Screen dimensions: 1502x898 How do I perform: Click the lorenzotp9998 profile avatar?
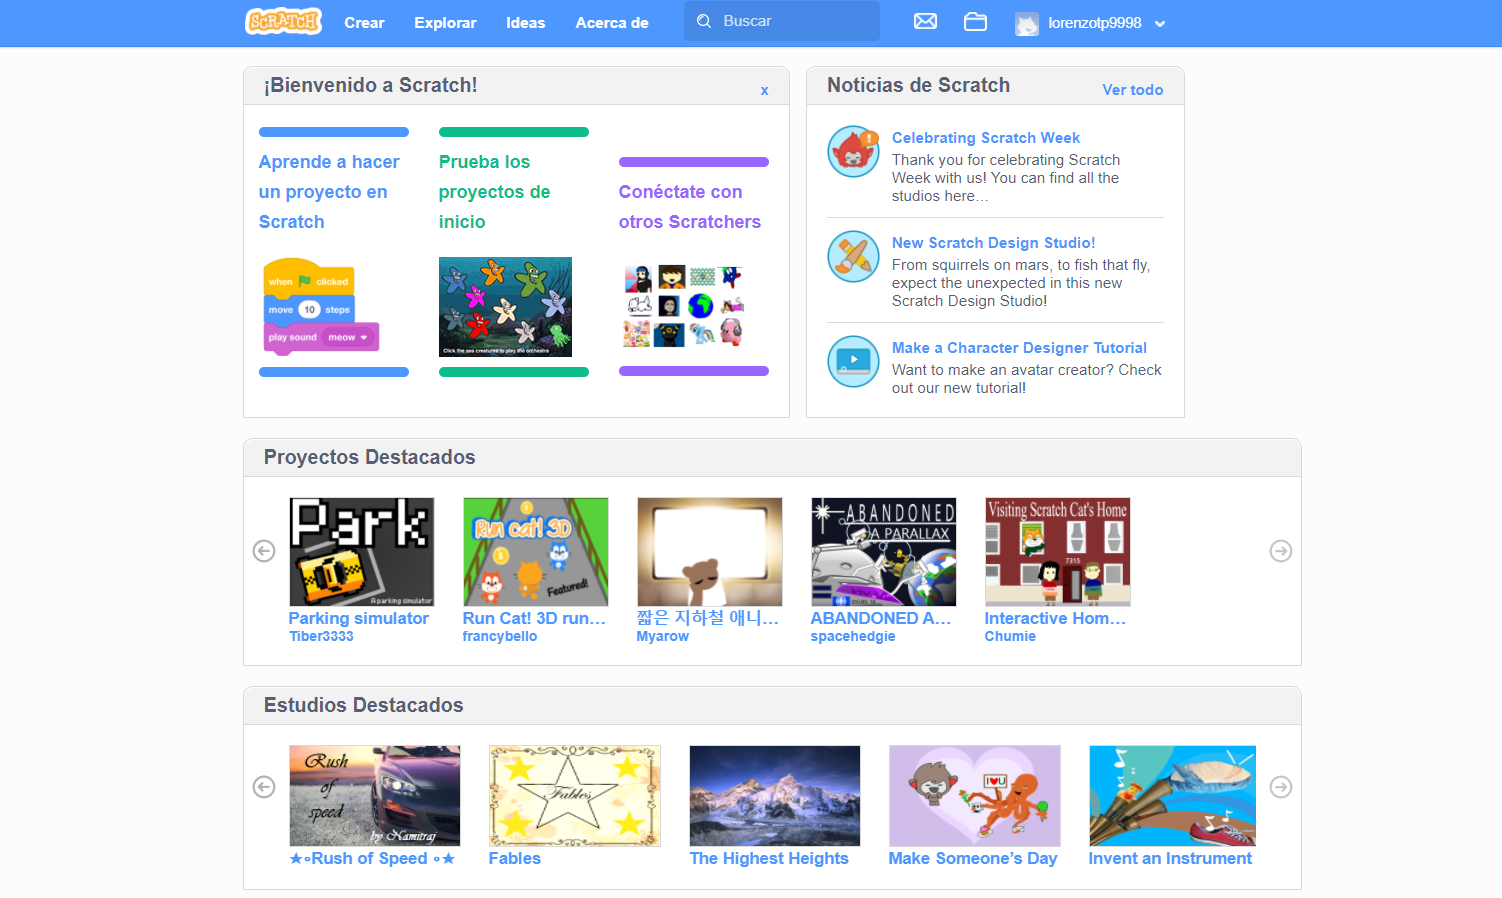click(1027, 23)
